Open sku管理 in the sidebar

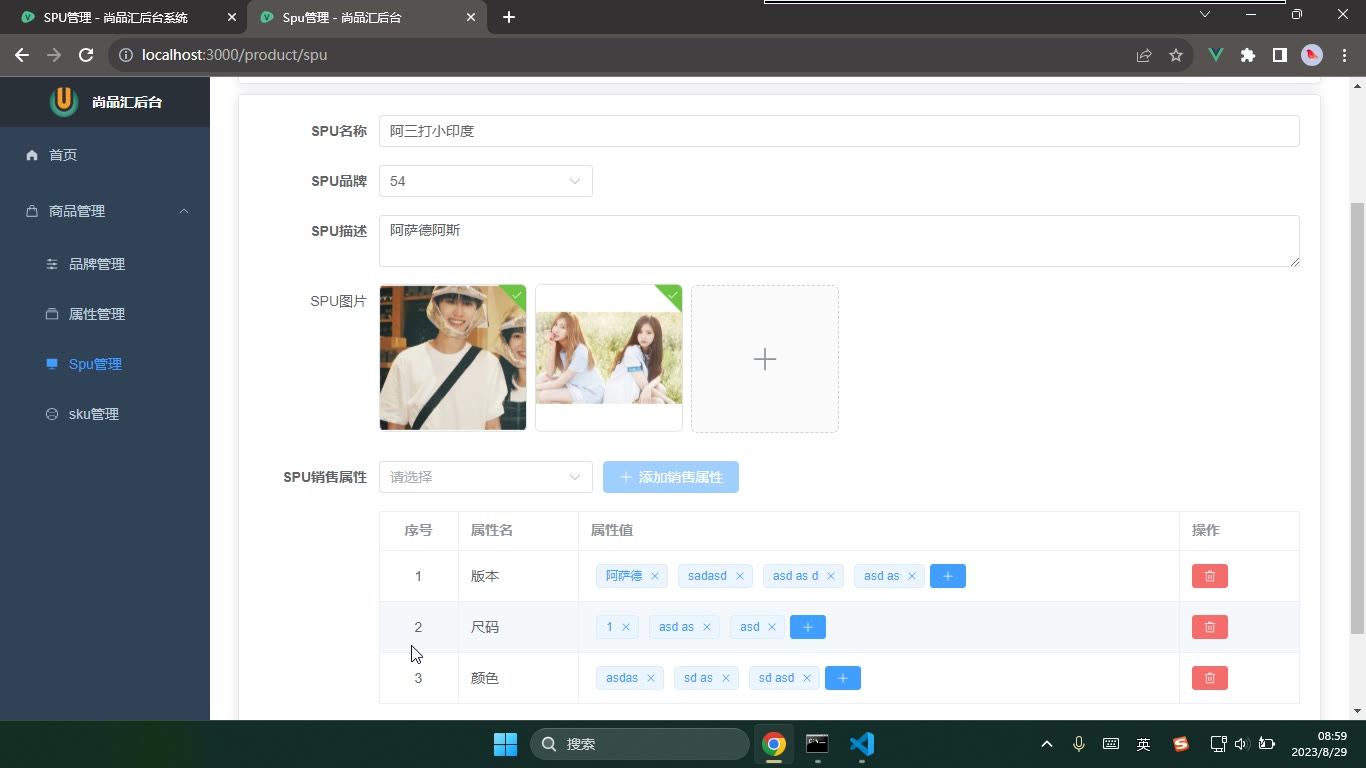105,414
